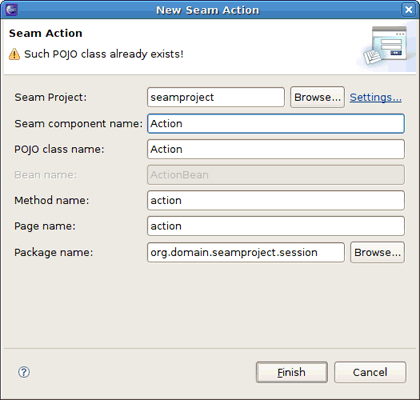The height and width of the screenshot is (400, 420).
Task: Click the 'Such POJO class already exists!' message
Action: 104,54
